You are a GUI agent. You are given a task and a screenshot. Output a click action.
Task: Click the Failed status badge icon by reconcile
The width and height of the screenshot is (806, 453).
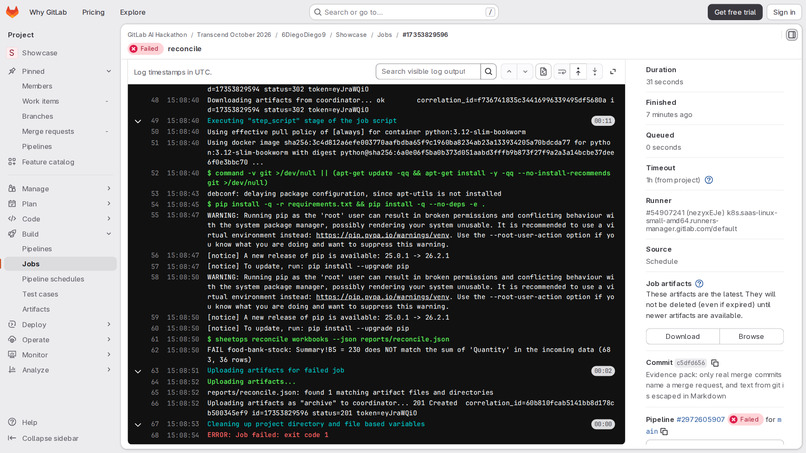pyautogui.click(x=134, y=49)
